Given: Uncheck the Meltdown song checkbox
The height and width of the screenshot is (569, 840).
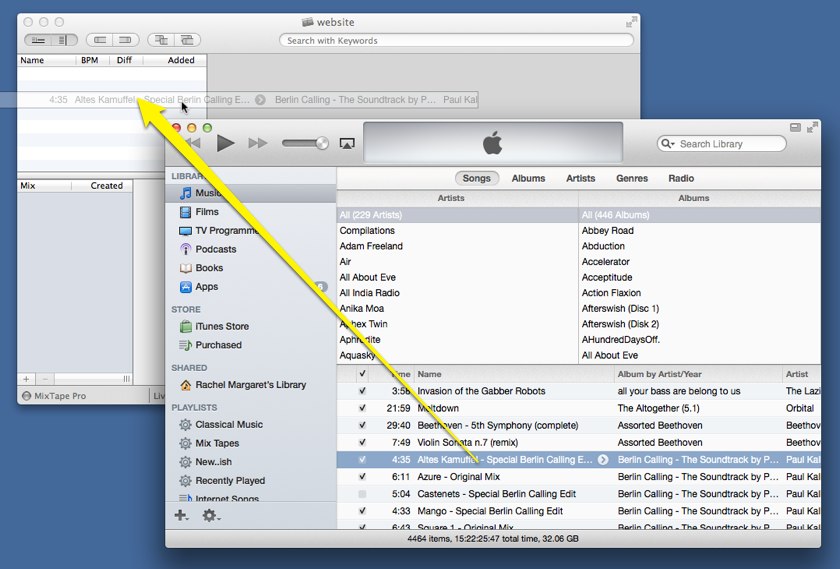Looking at the screenshot, I should [x=363, y=408].
